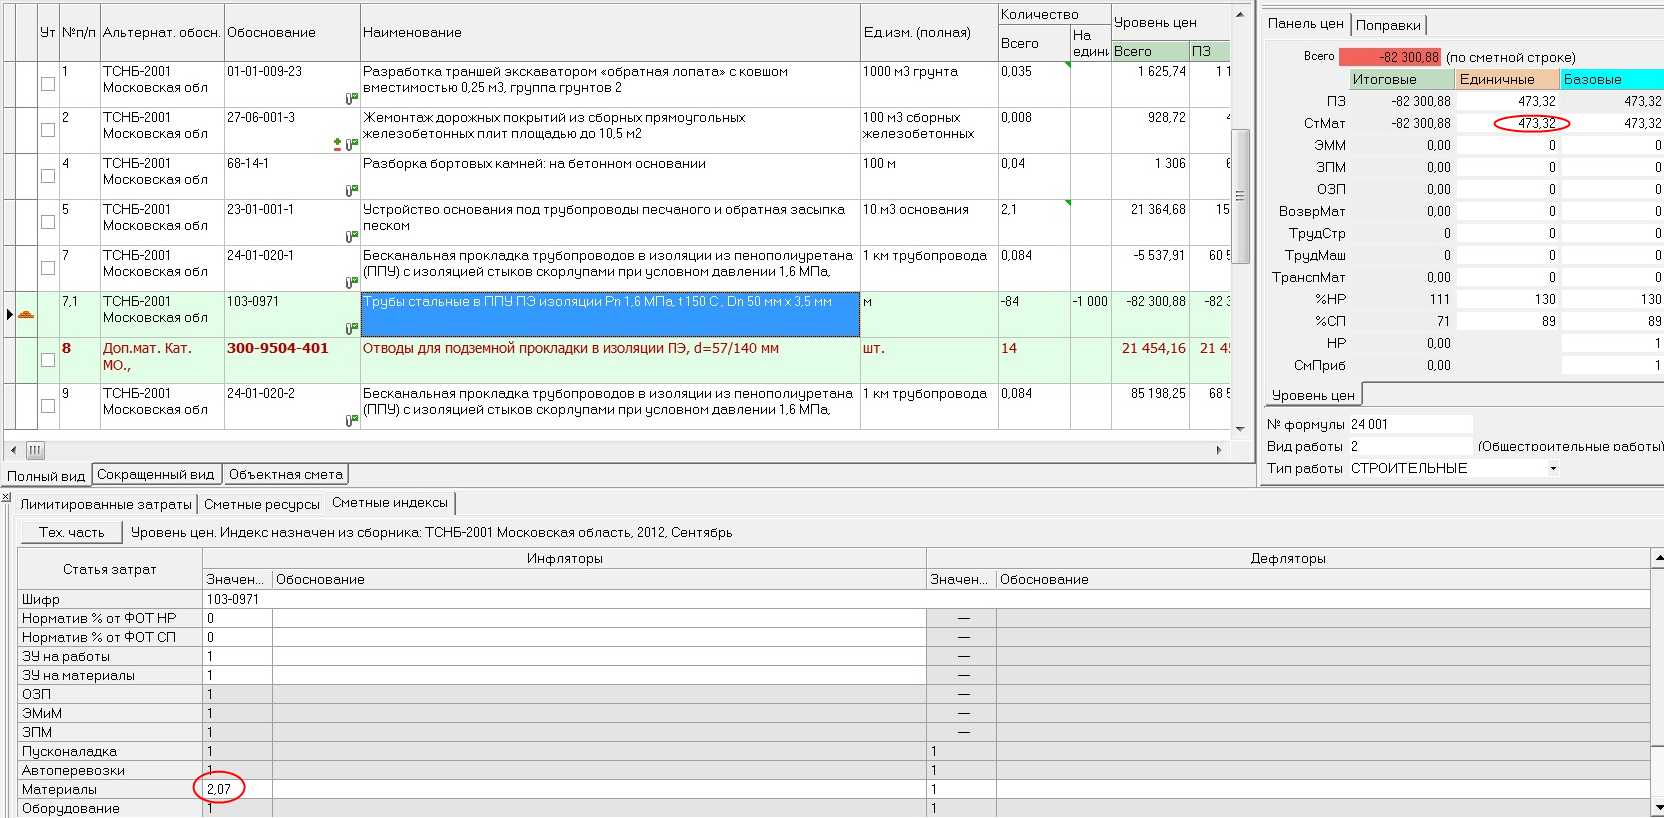The width and height of the screenshot is (1664, 818).
Task: Tick the checkbox for red row 8
Action: coord(48,360)
